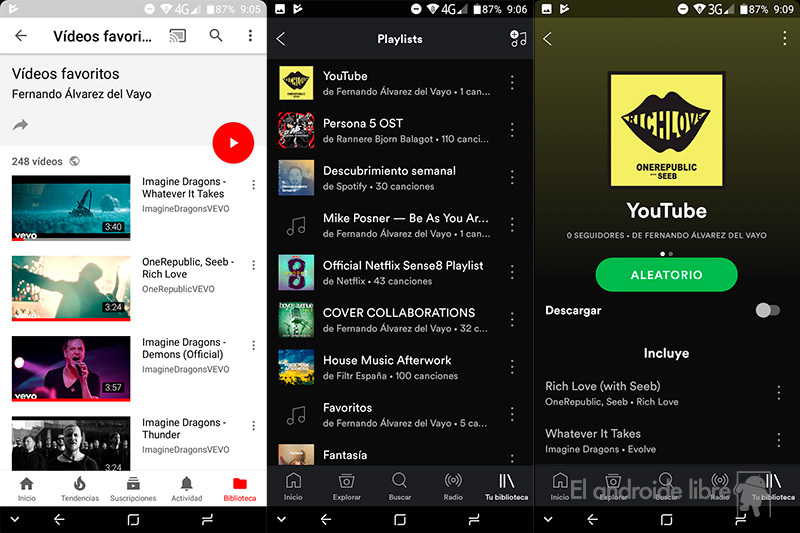Tap Radio in the Playlists screen nav
This screenshot has width=800, height=533.
click(x=453, y=486)
